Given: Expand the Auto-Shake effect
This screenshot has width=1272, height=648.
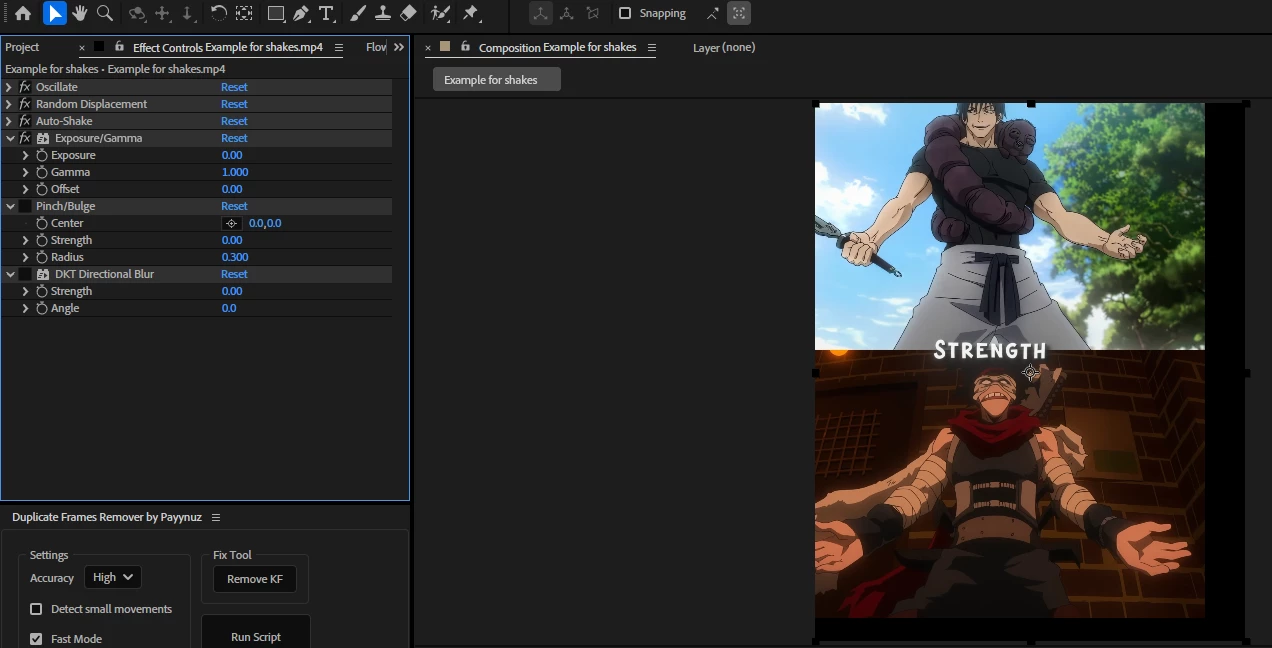Looking at the screenshot, I should (x=9, y=121).
